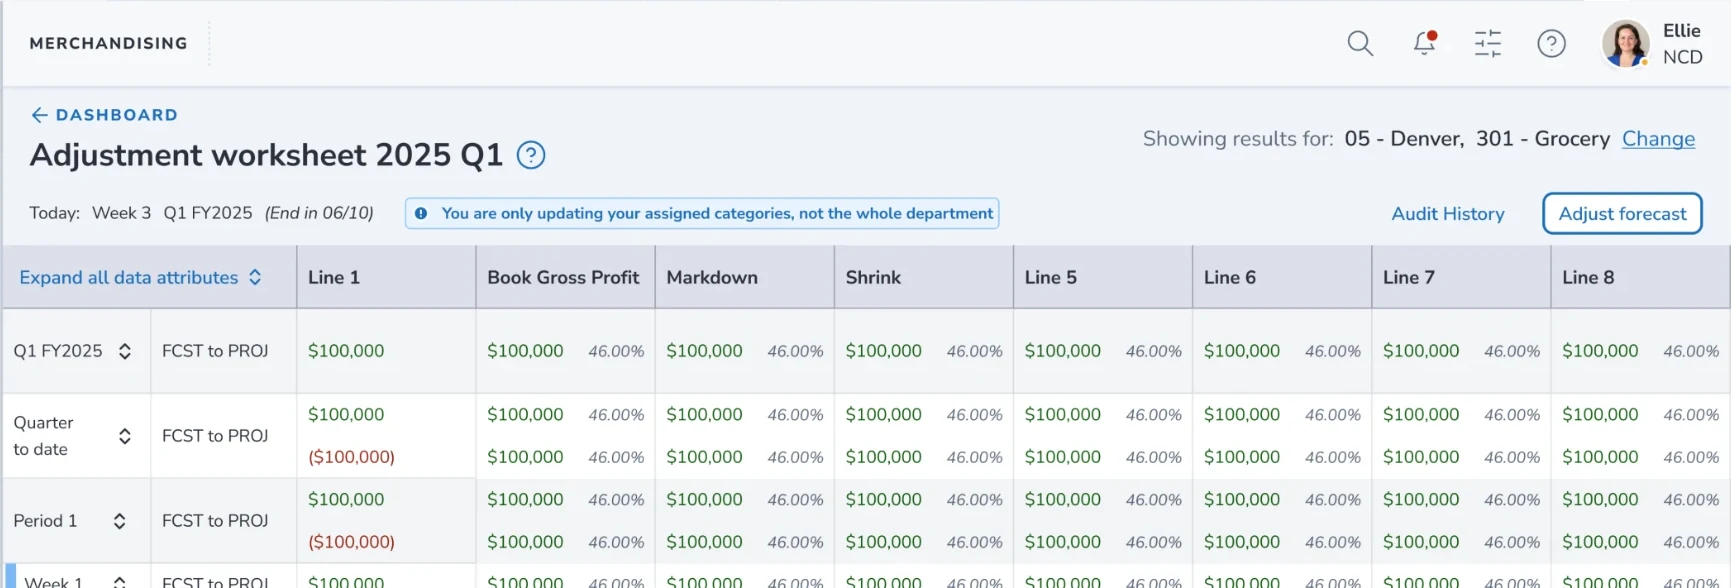Click the 'Week 3' today label
Viewport: 1731px width, 588px height.
(x=121, y=213)
